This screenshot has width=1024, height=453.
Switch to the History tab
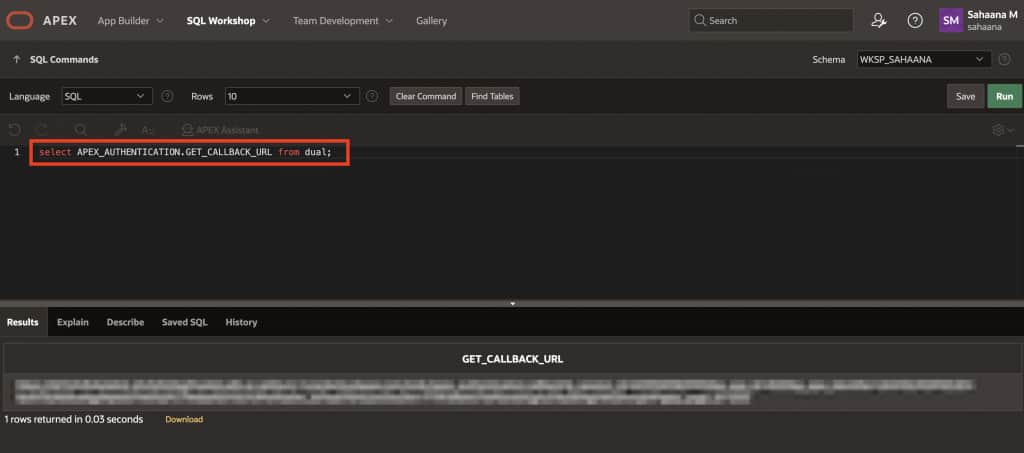[x=241, y=322]
